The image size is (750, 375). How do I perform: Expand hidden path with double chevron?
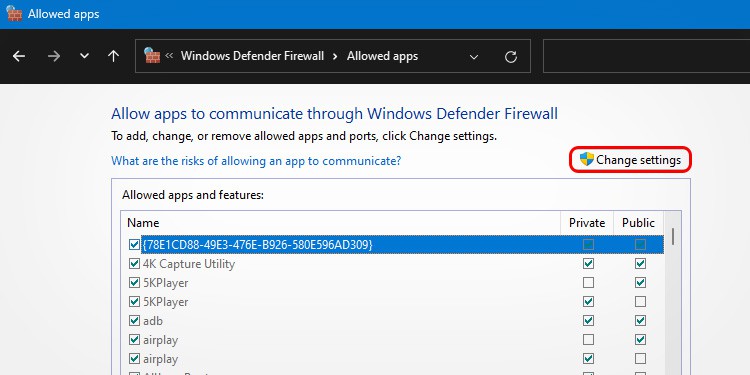tap(169, 55)
